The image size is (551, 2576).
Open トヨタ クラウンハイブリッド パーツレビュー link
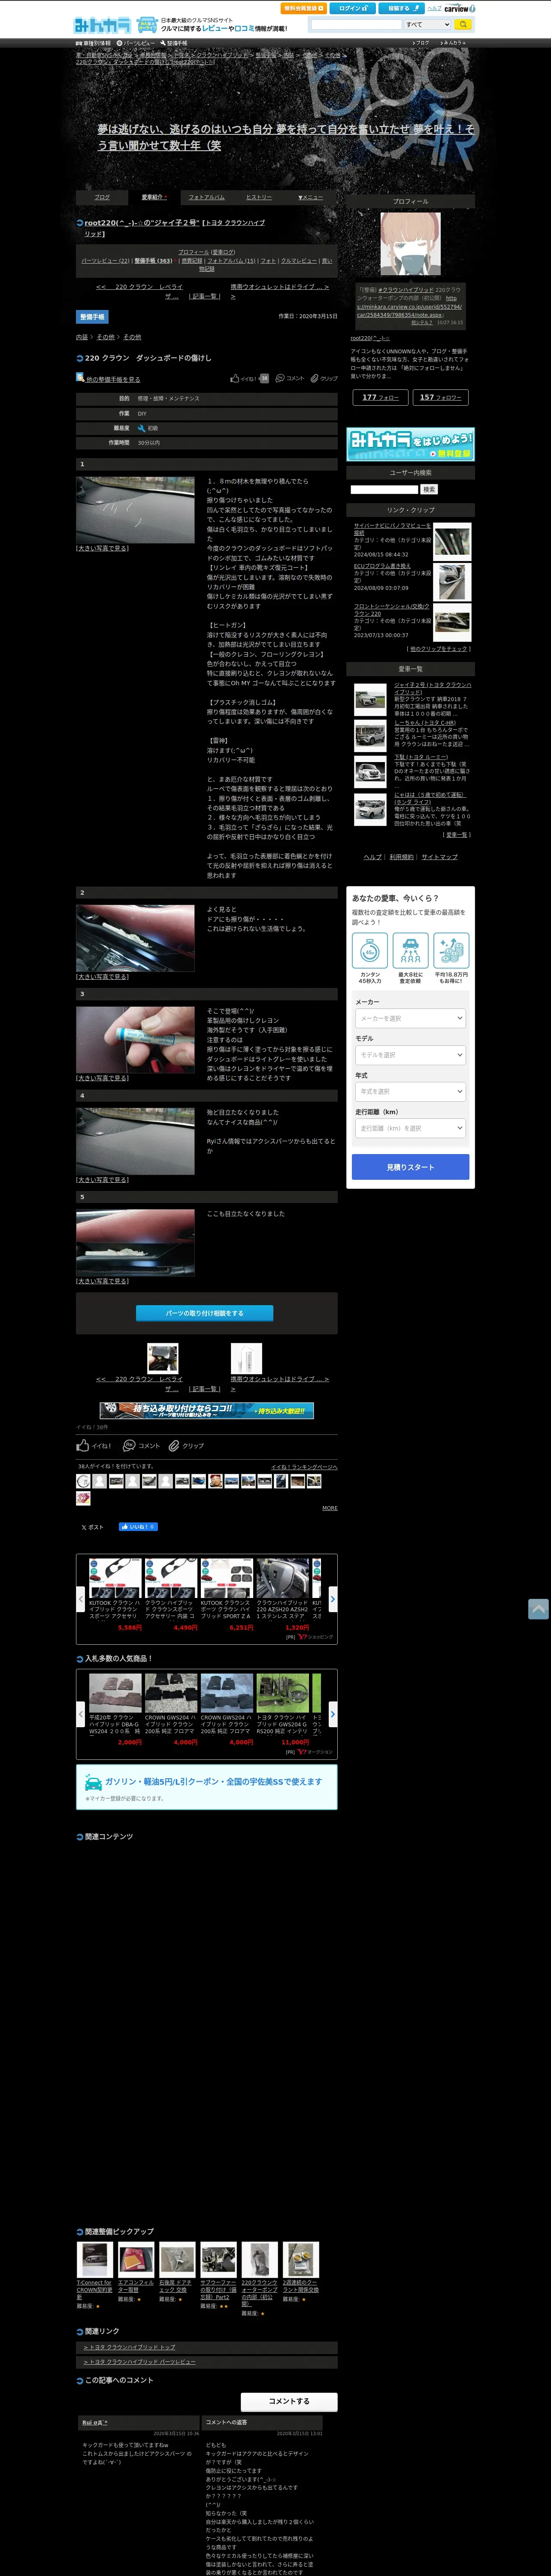(x=140, y=2362)
